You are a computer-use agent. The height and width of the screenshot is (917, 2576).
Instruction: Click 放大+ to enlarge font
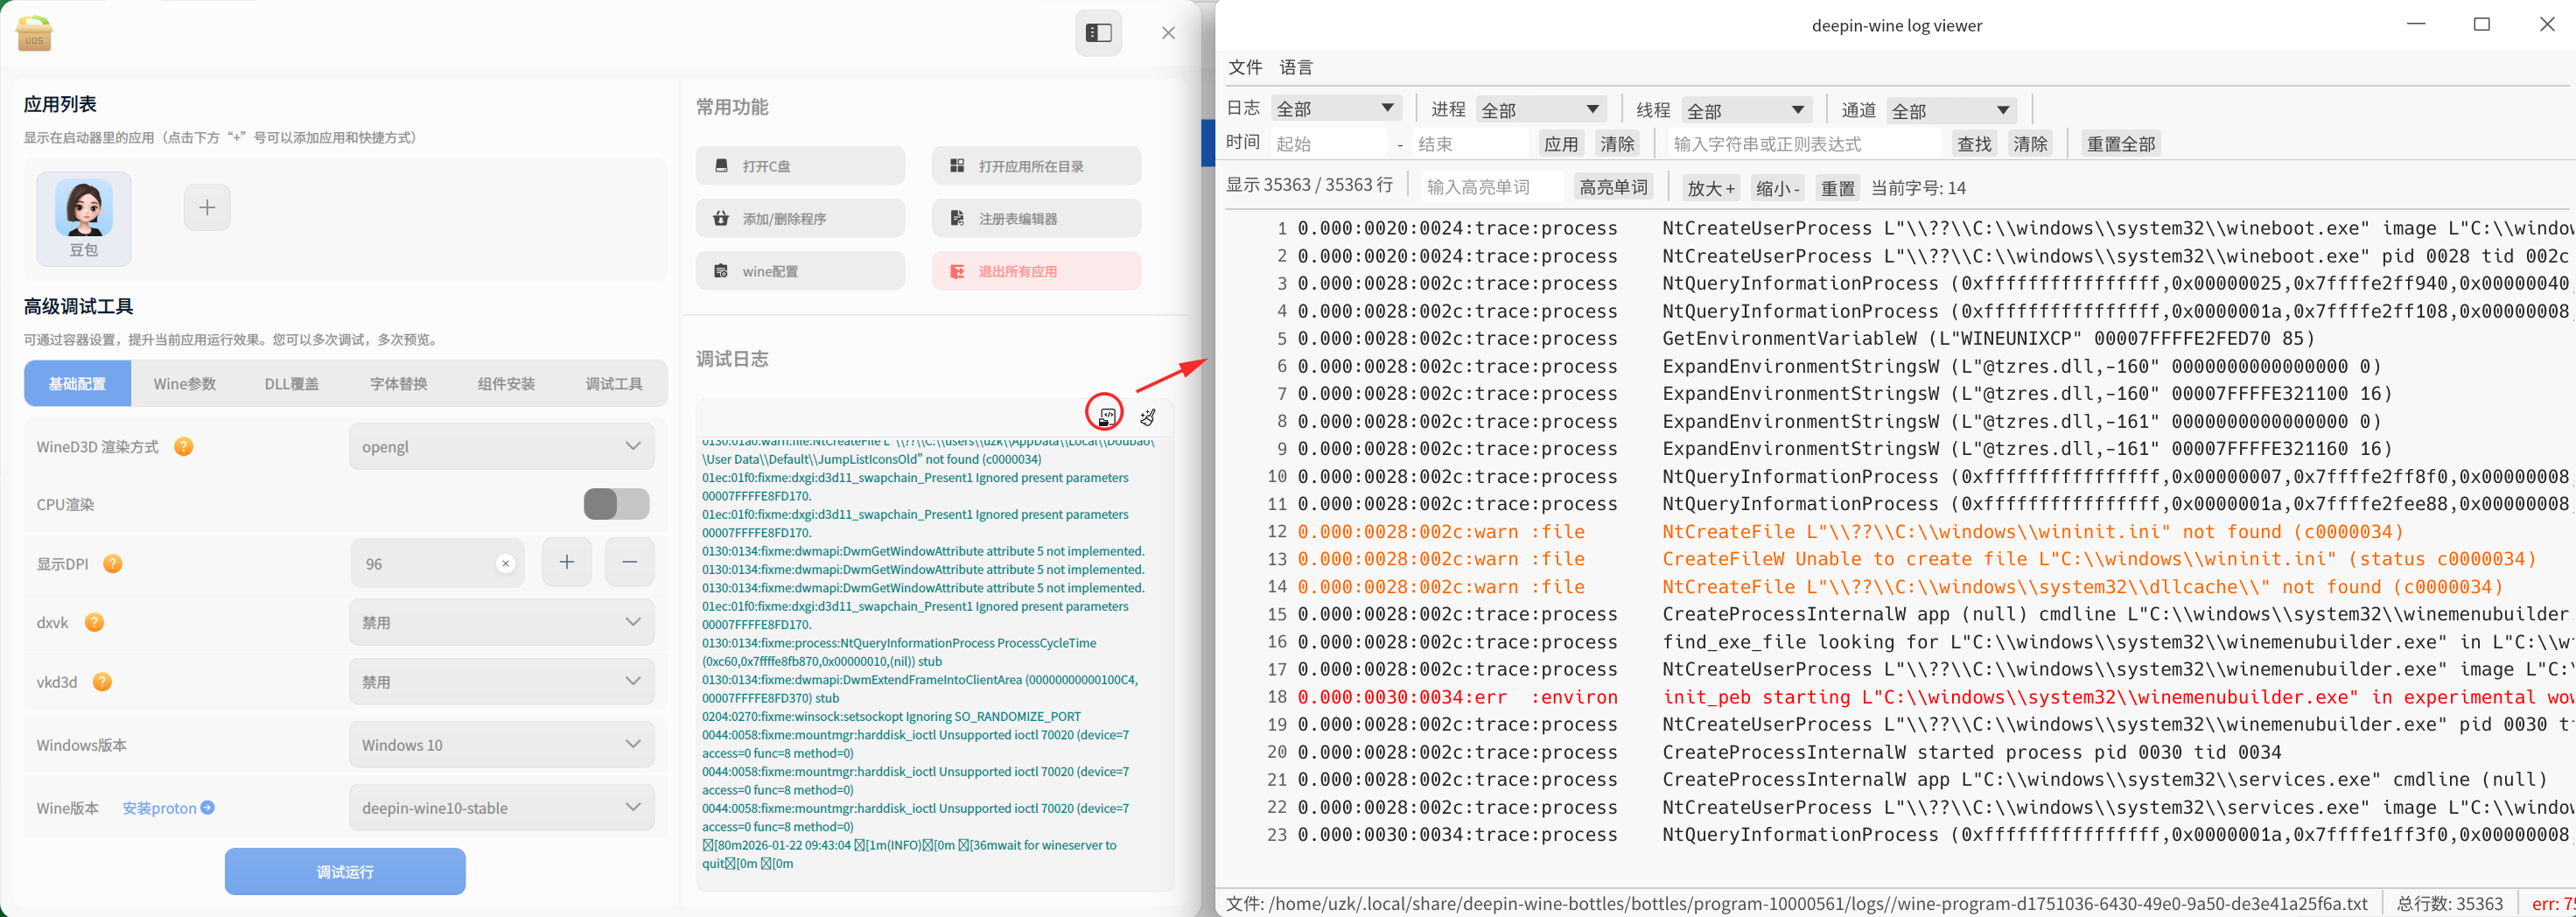(x=1711, y=188)
